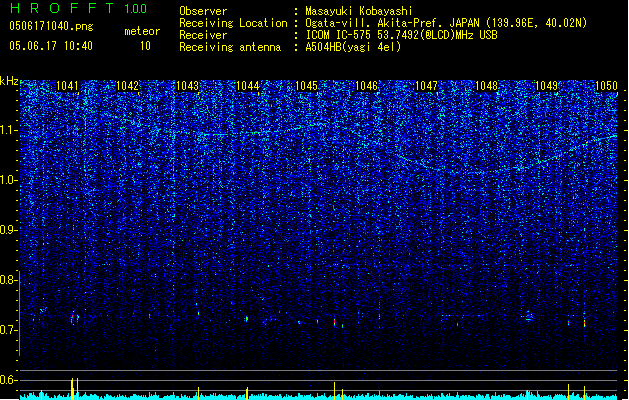Click the 0.8 kHz axis tick label
The width and height of the screenshot is (629, 400).
9,280
